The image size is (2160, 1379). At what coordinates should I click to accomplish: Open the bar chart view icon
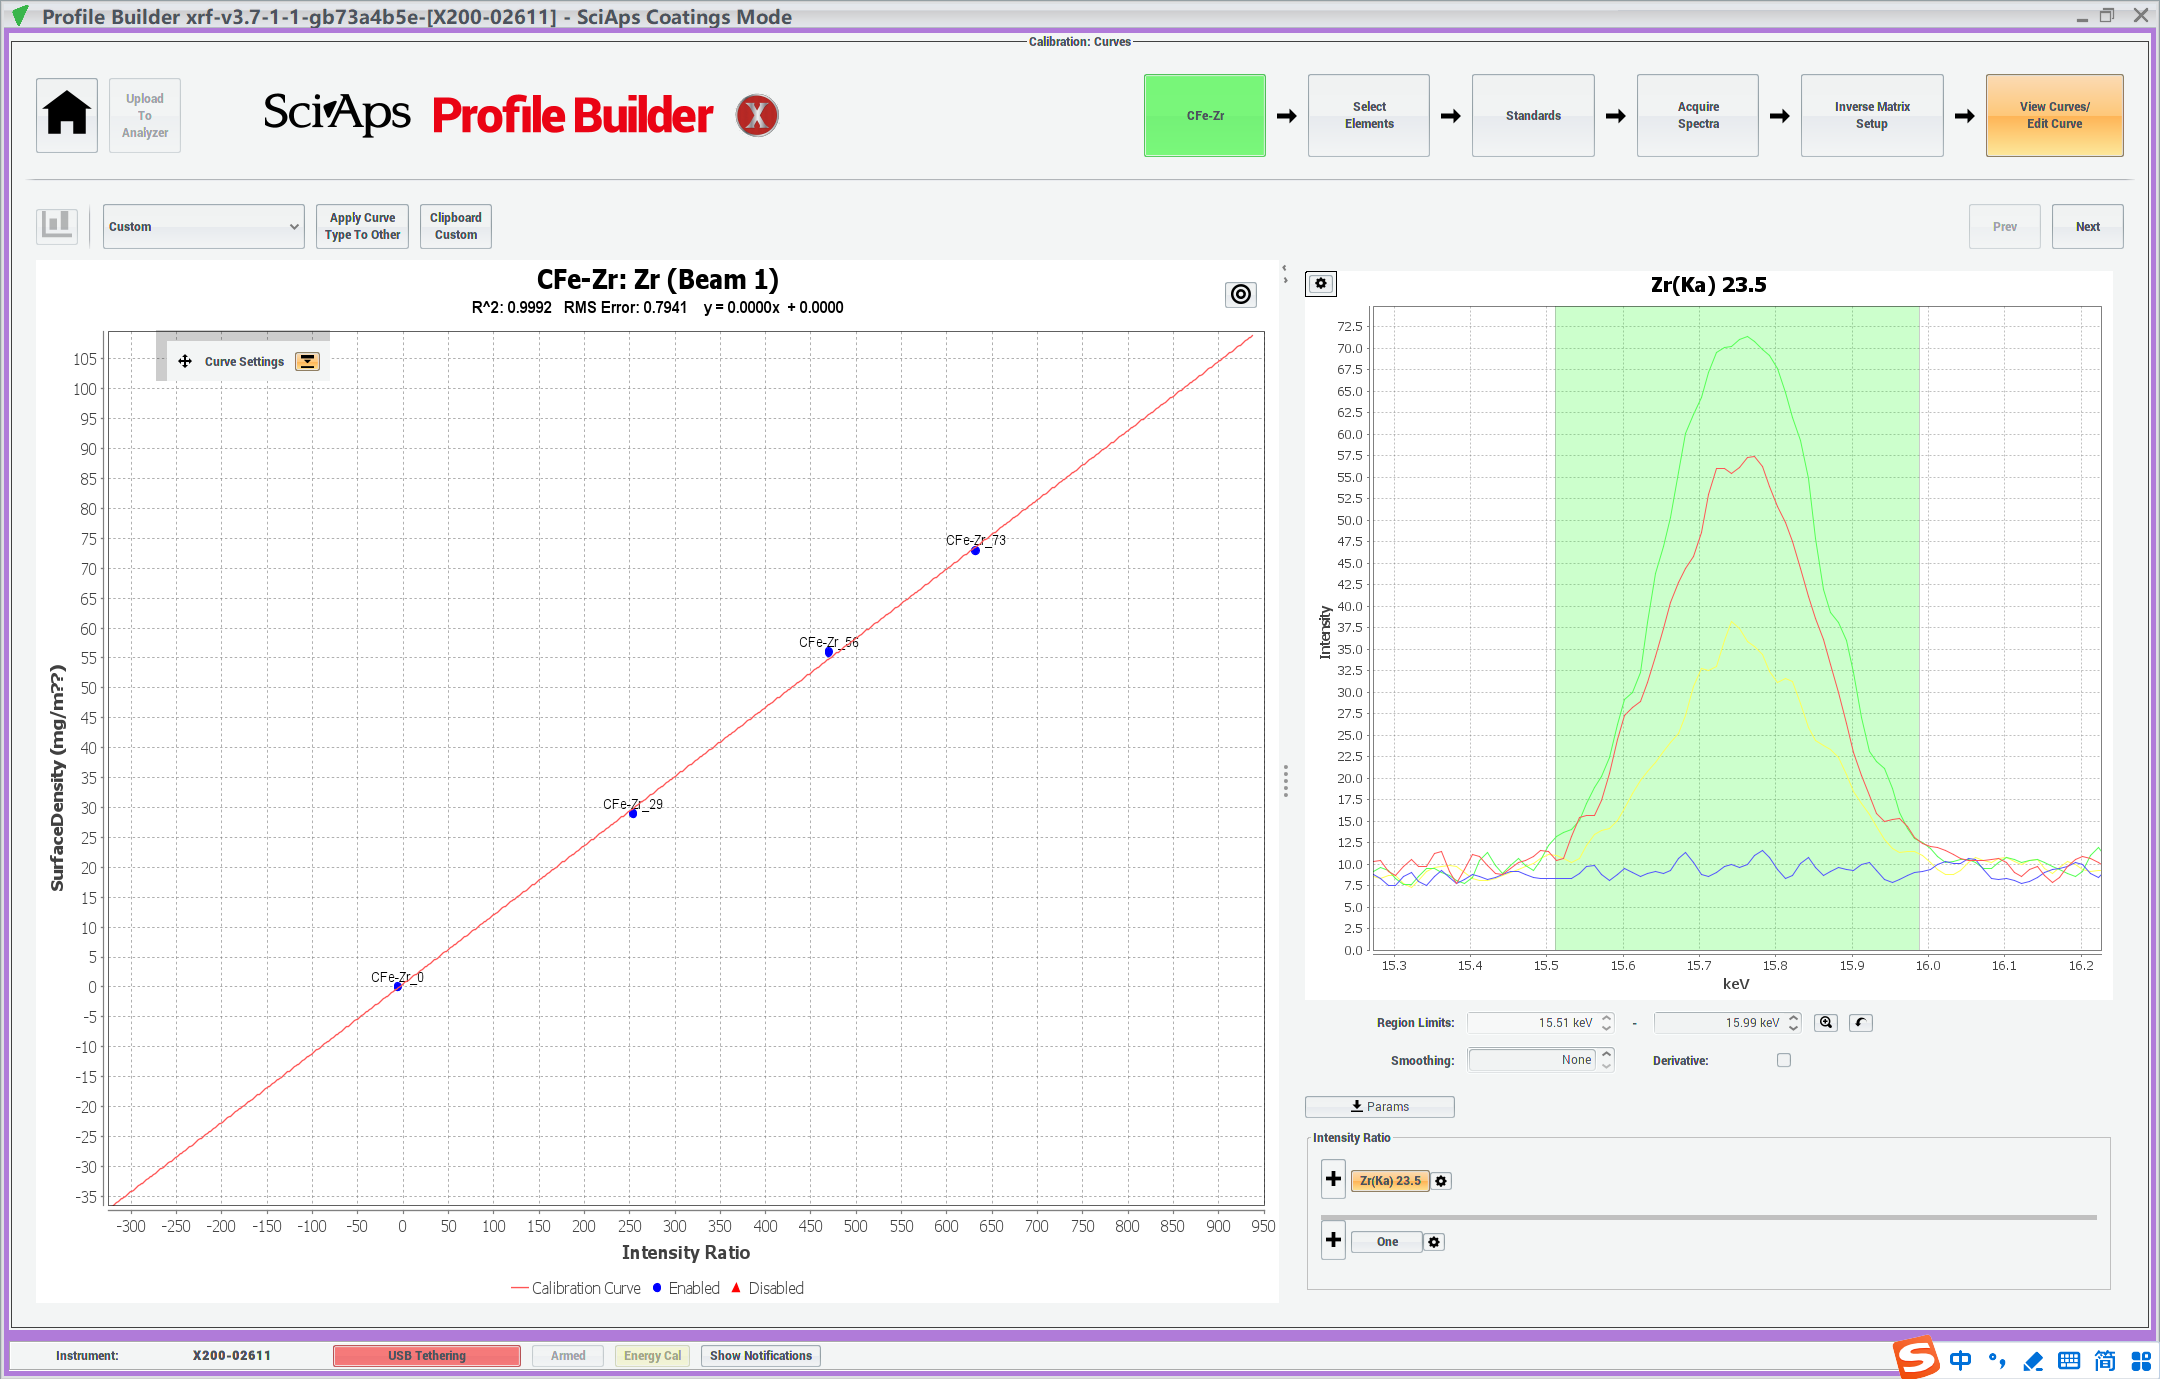tap(57, 226)
